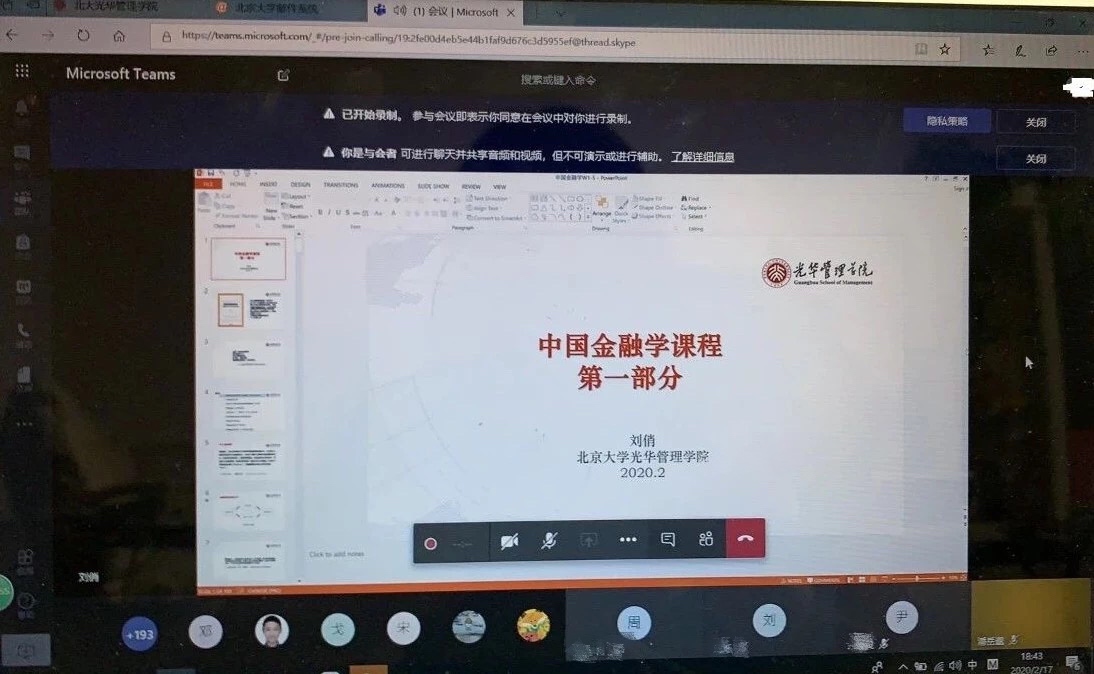Image resolution: width=1094 pixels, height=674 pixels.
Task: Open the new chat compose icon
Action: point(283,75)
